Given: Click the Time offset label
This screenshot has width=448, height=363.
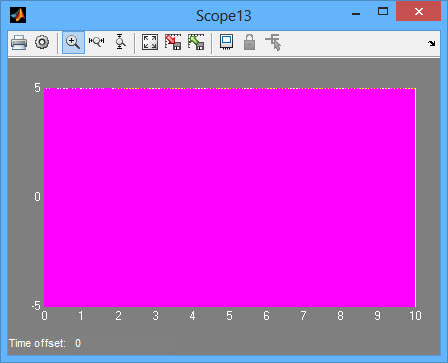Looking at the screenshot, I should pos(37,343).
